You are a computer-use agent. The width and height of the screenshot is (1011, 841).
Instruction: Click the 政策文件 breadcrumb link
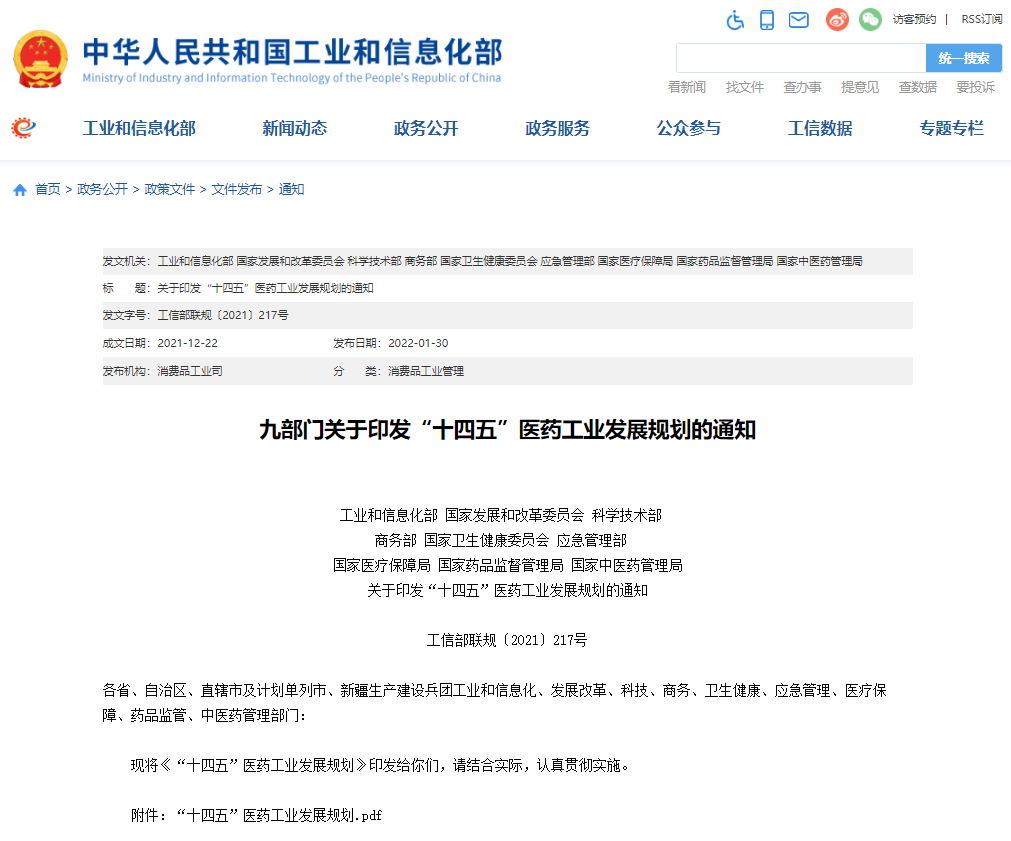[170, 189]
